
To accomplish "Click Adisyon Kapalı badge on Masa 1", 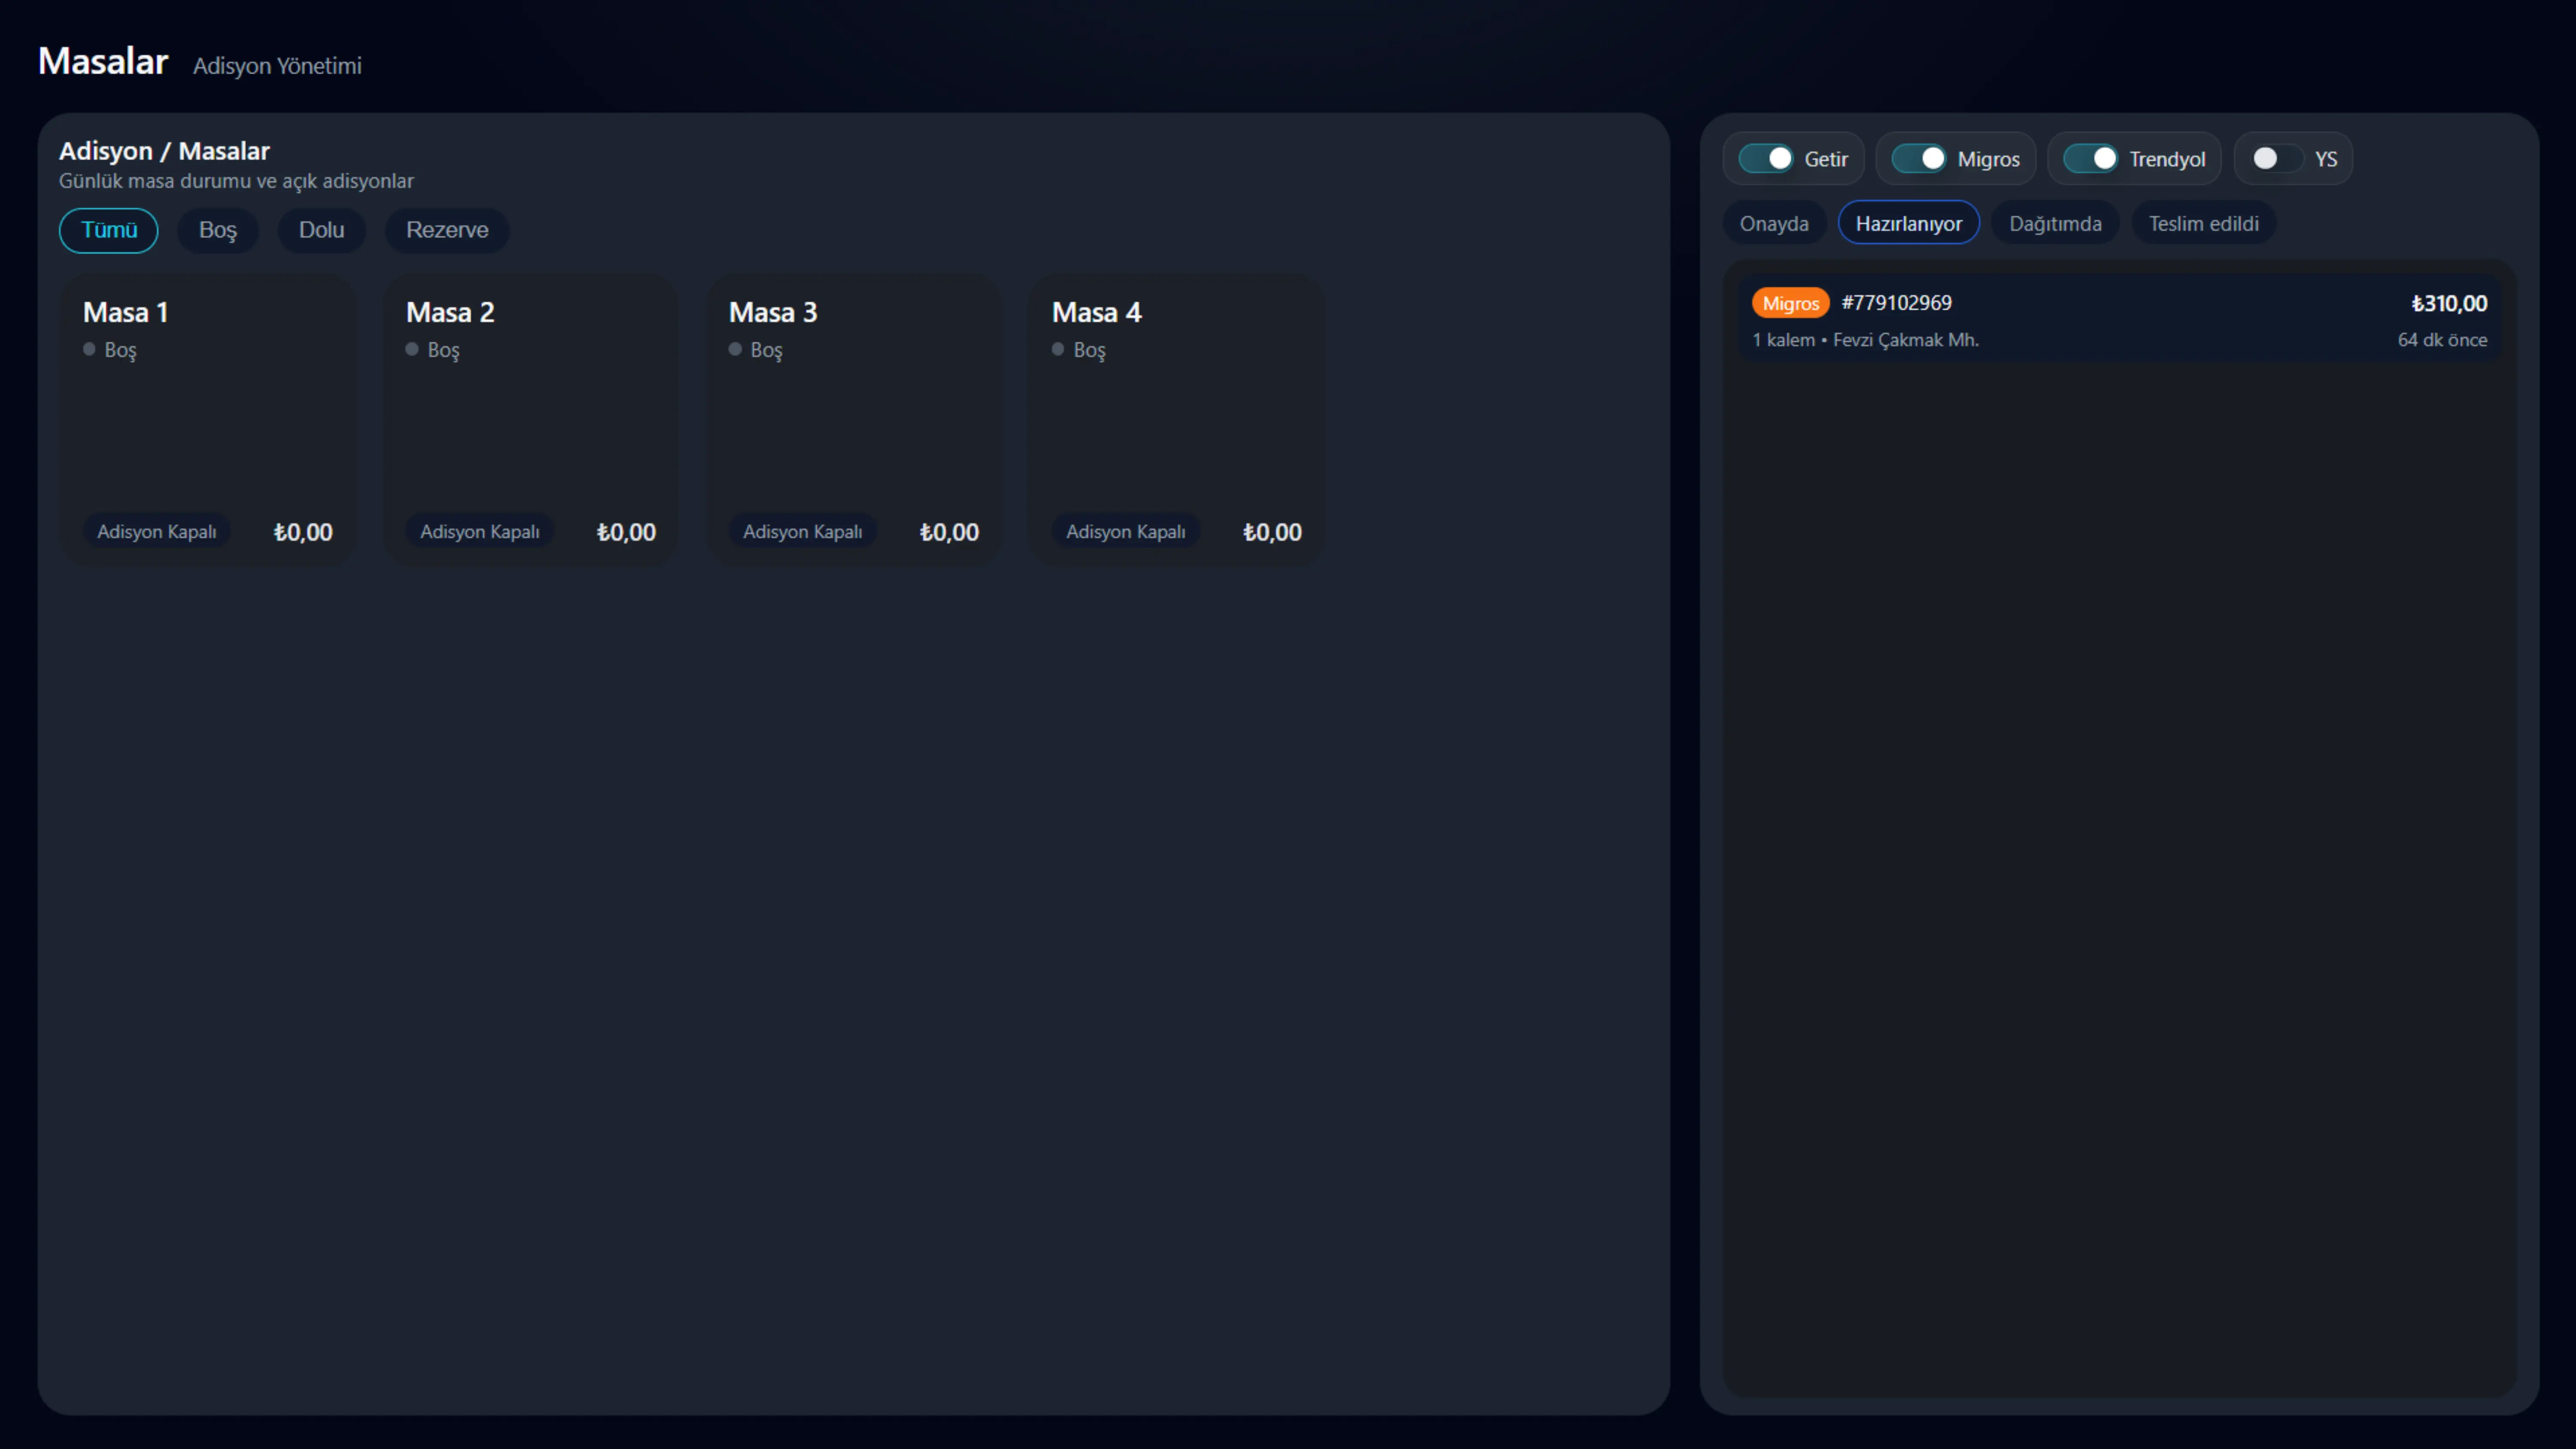I will coord(156,532).
